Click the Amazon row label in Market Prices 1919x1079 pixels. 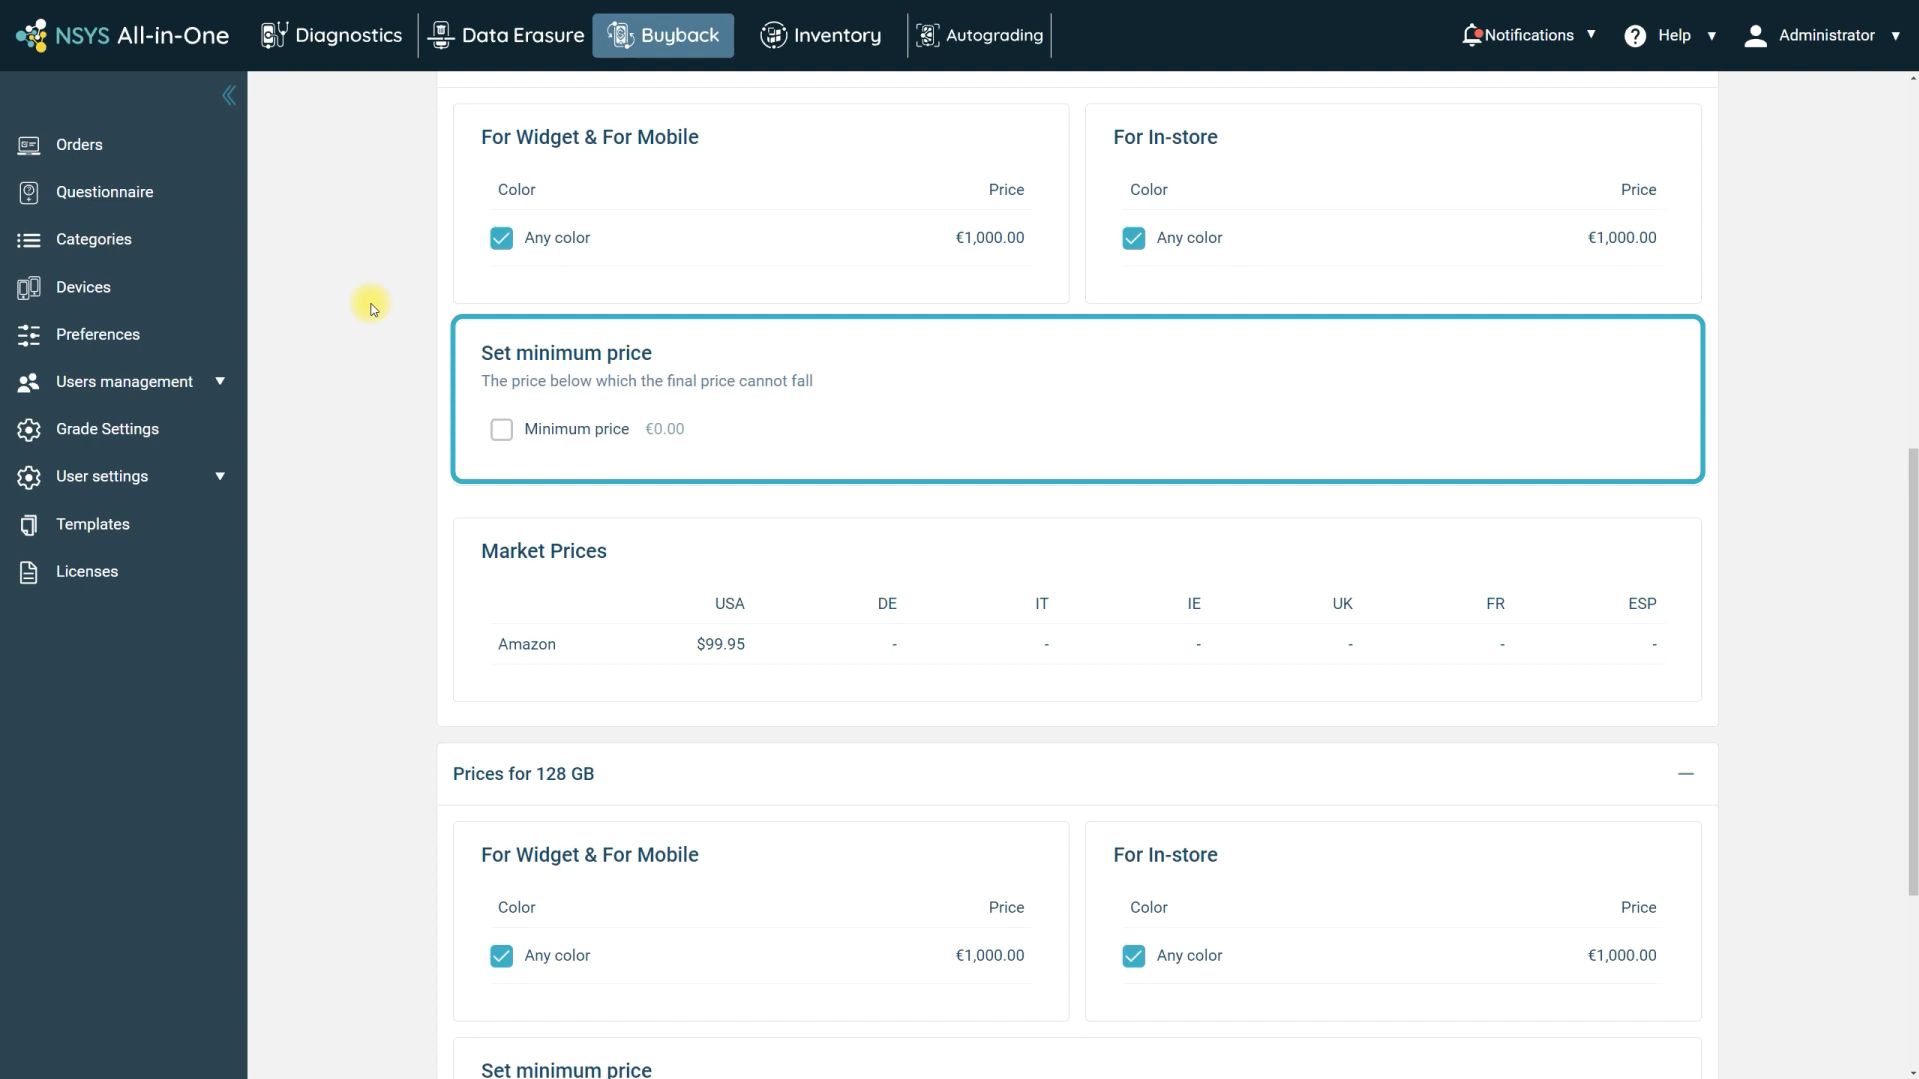click(527, 644)
